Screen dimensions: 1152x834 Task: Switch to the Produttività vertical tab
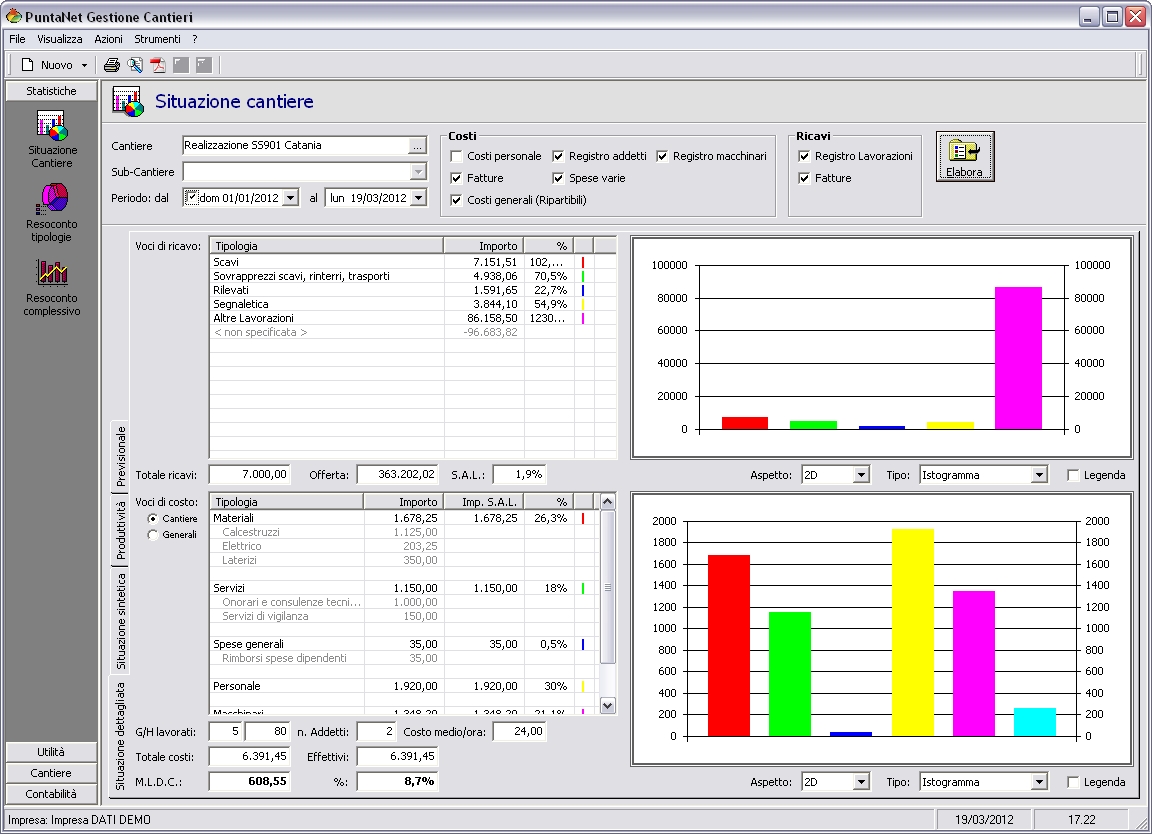120,530
